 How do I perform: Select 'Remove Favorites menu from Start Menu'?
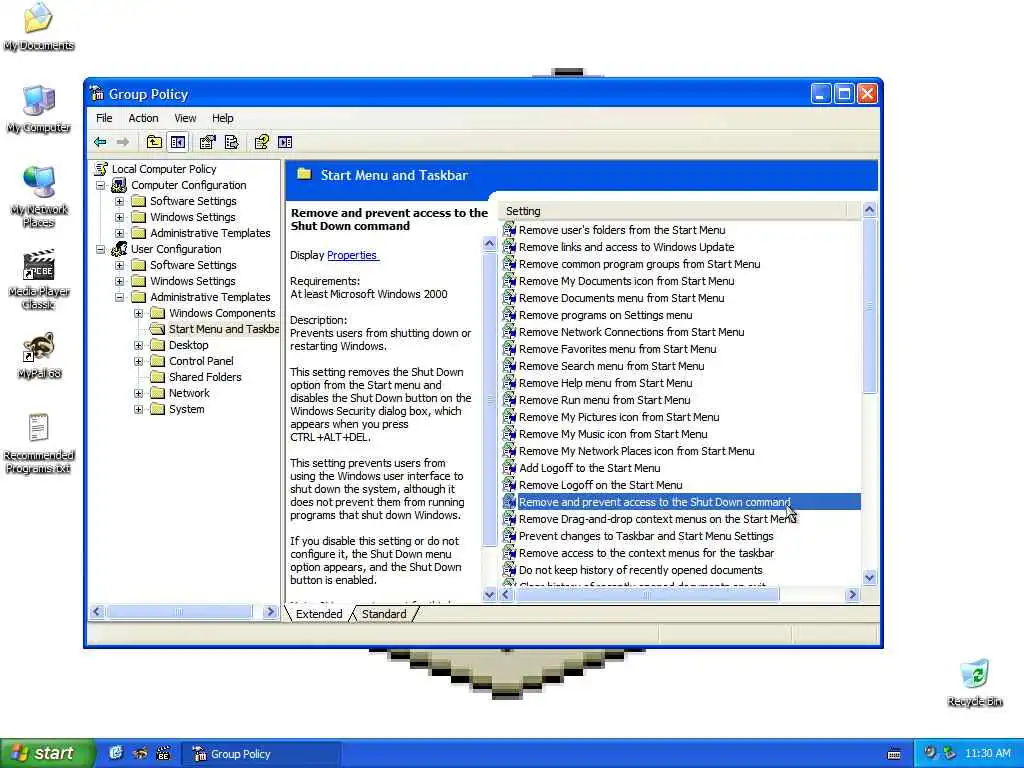pyautogui.click(x=617, y=349)
